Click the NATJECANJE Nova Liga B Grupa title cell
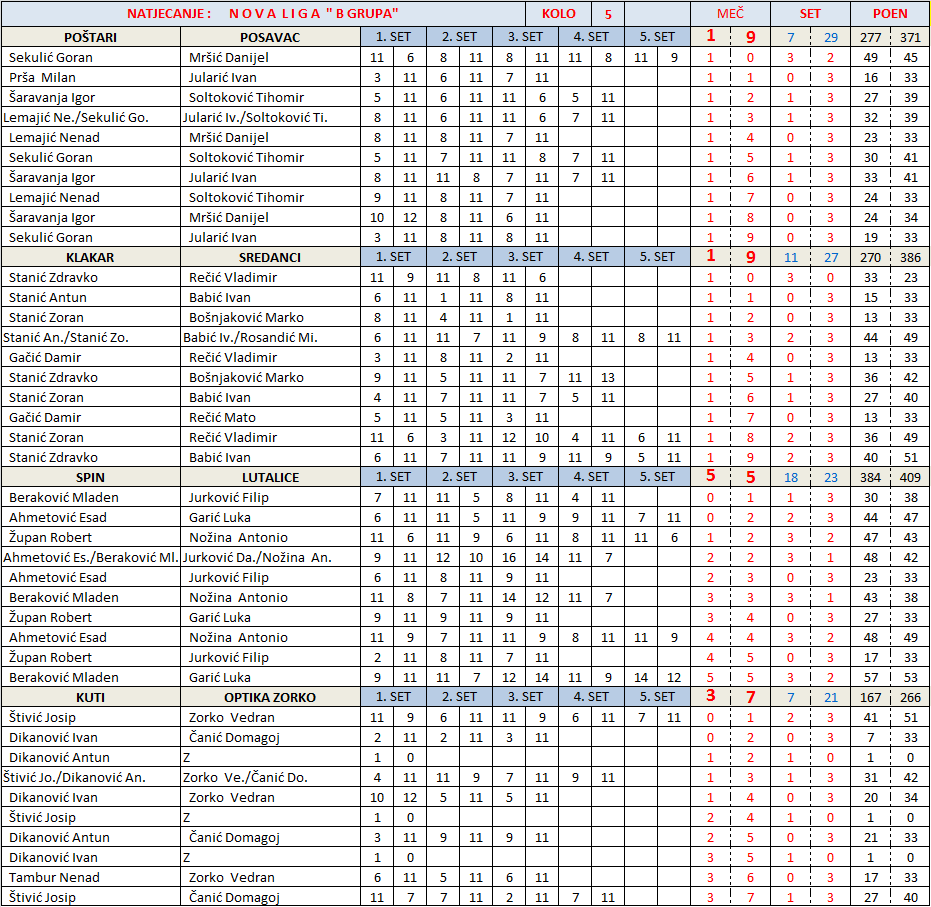The width and height of the screenshot is (931, 907). pyautogui.click(x=263, y=14)
